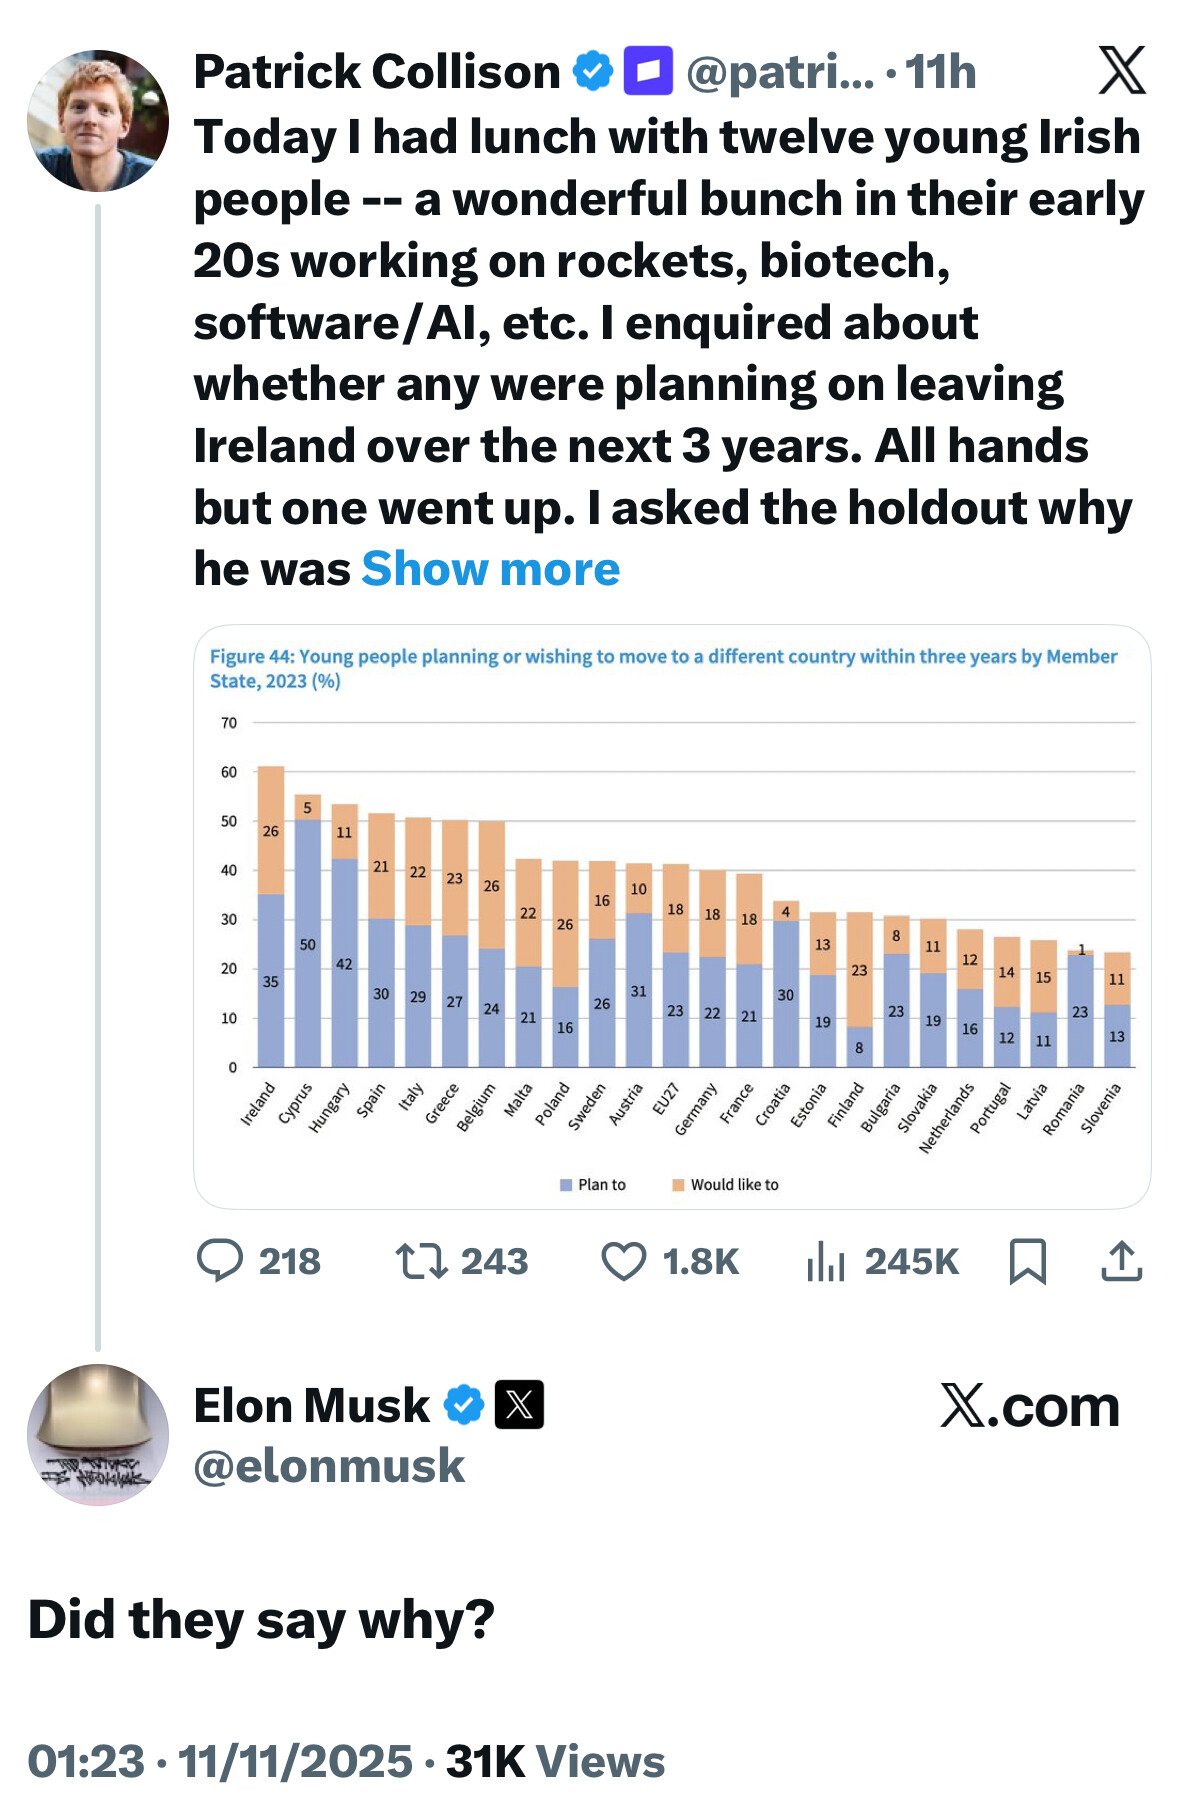
Task: Like the tweet with heart icon
Action: pos(624,1261)
